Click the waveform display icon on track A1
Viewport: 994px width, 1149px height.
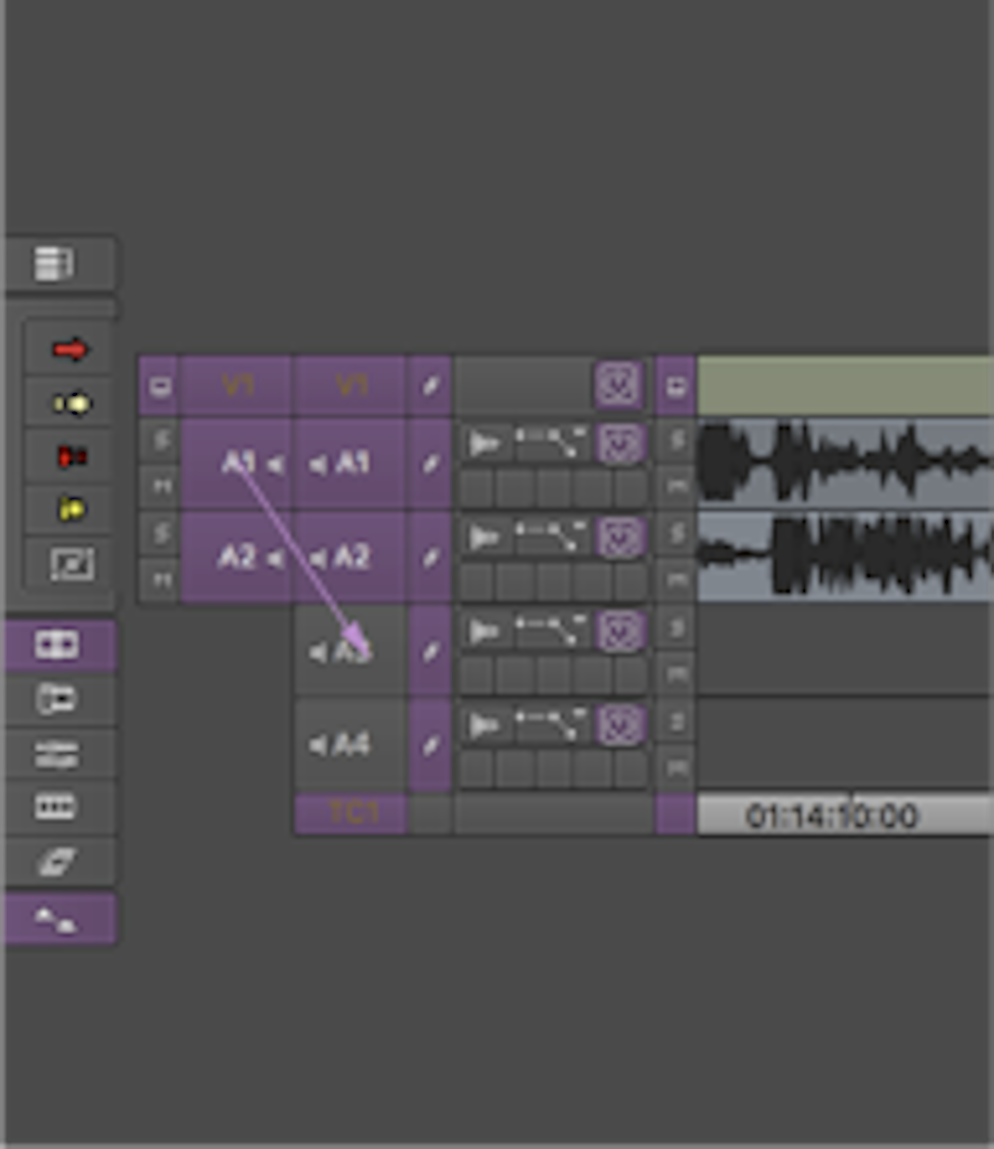click(484, 443)
